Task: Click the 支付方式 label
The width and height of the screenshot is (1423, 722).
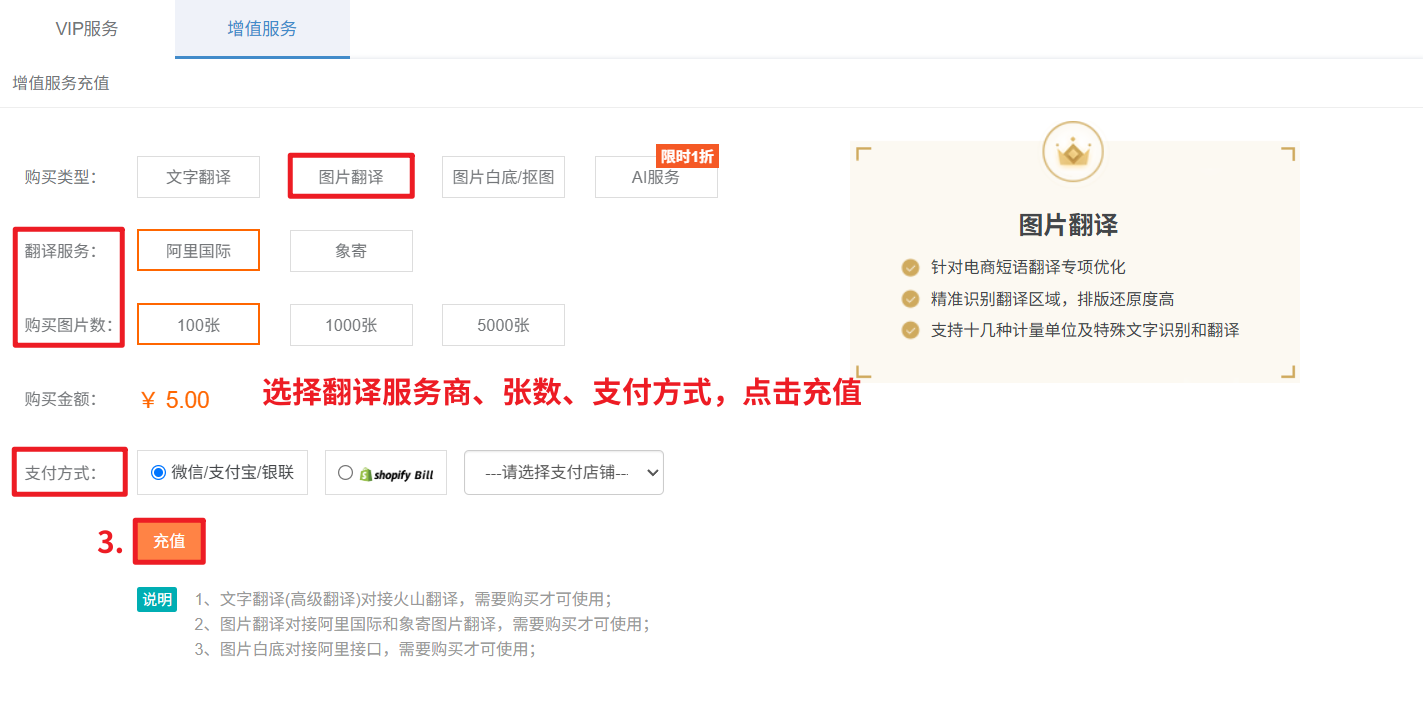Action: [61, 473]
